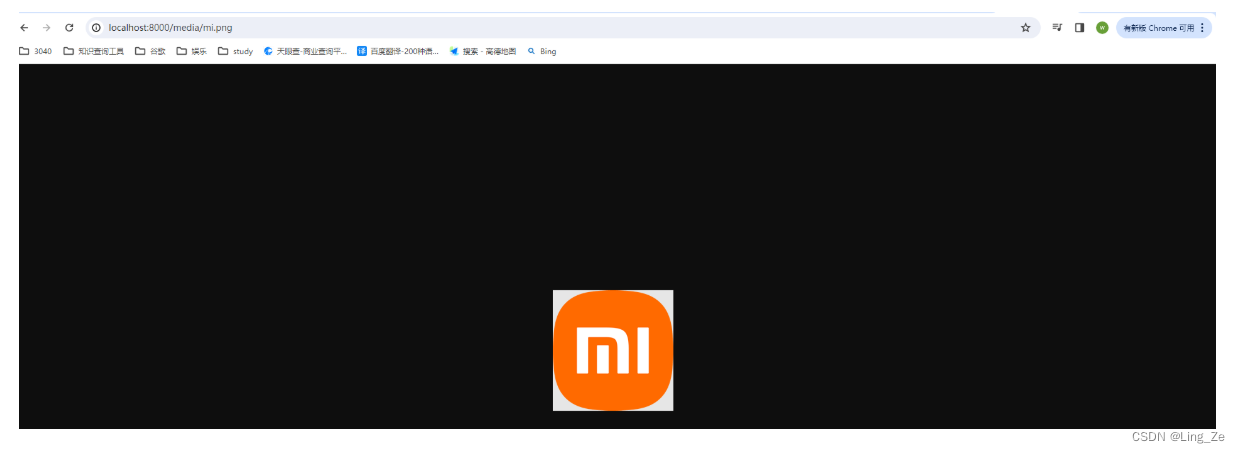
Task: Open the Bing bookmark
Action: coord(542,51)
